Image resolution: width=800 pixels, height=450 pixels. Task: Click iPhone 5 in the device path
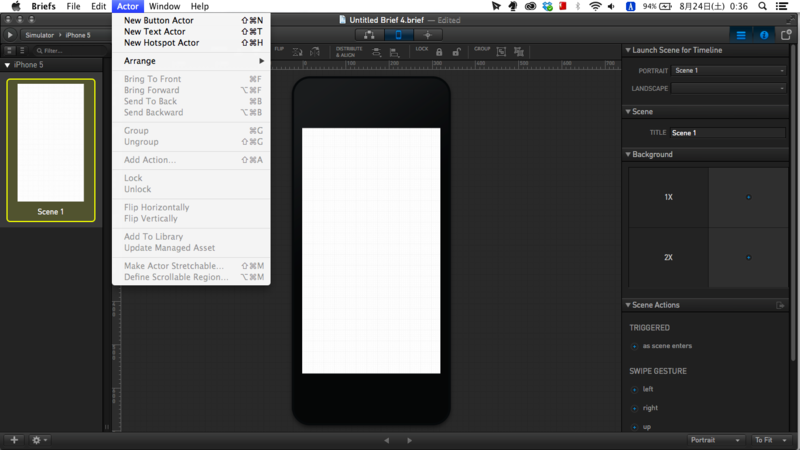pos(78,35)
